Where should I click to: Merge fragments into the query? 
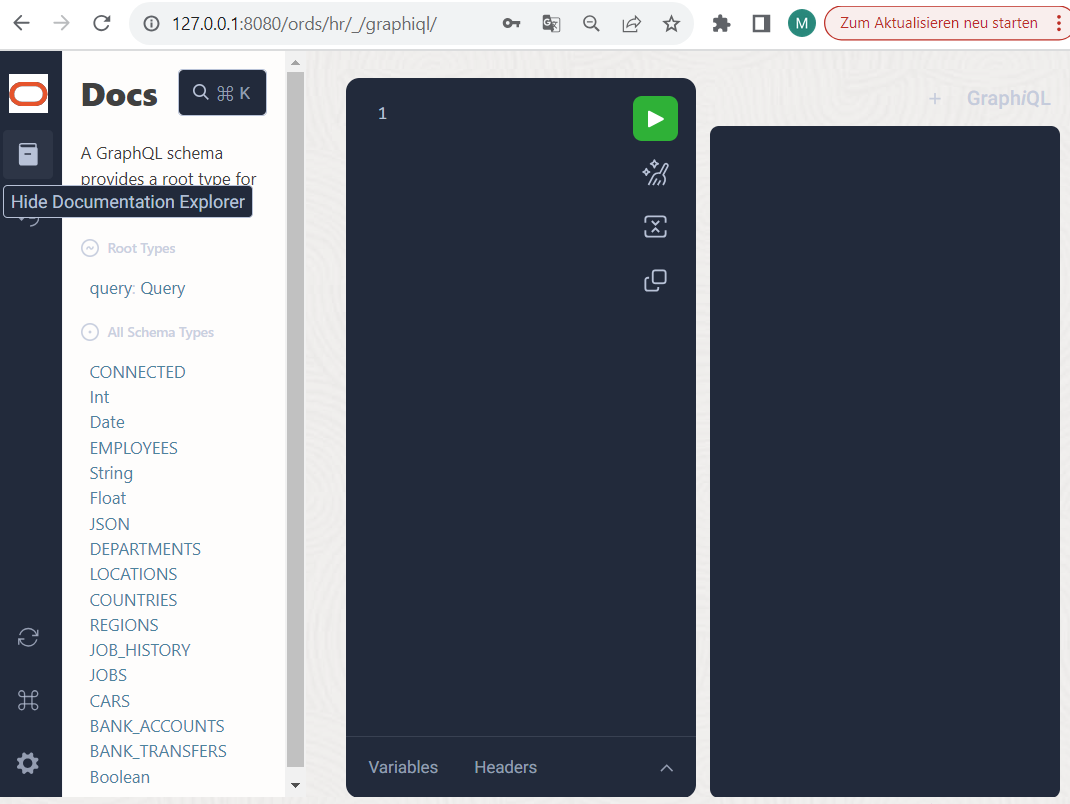655,226
